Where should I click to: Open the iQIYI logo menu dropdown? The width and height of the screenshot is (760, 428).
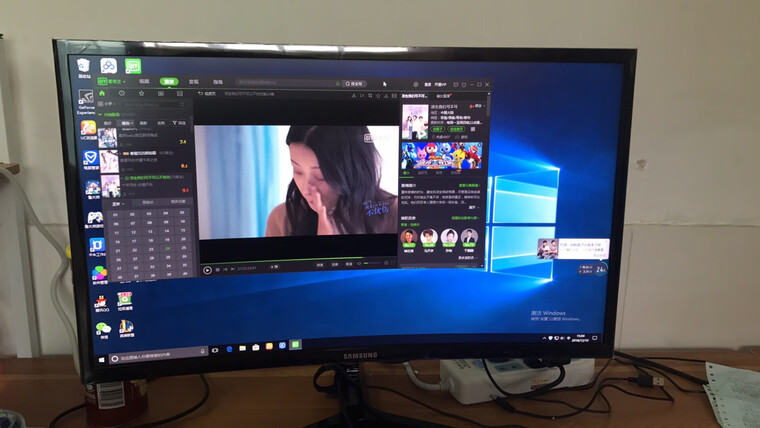[111, 81]
